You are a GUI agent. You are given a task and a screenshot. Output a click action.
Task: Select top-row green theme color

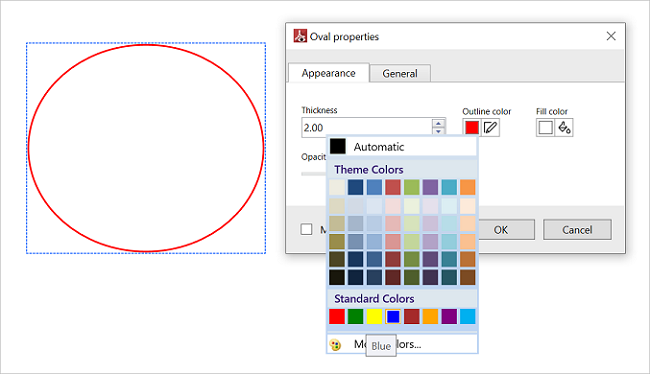pyautogui.click(x=412, y=187)
